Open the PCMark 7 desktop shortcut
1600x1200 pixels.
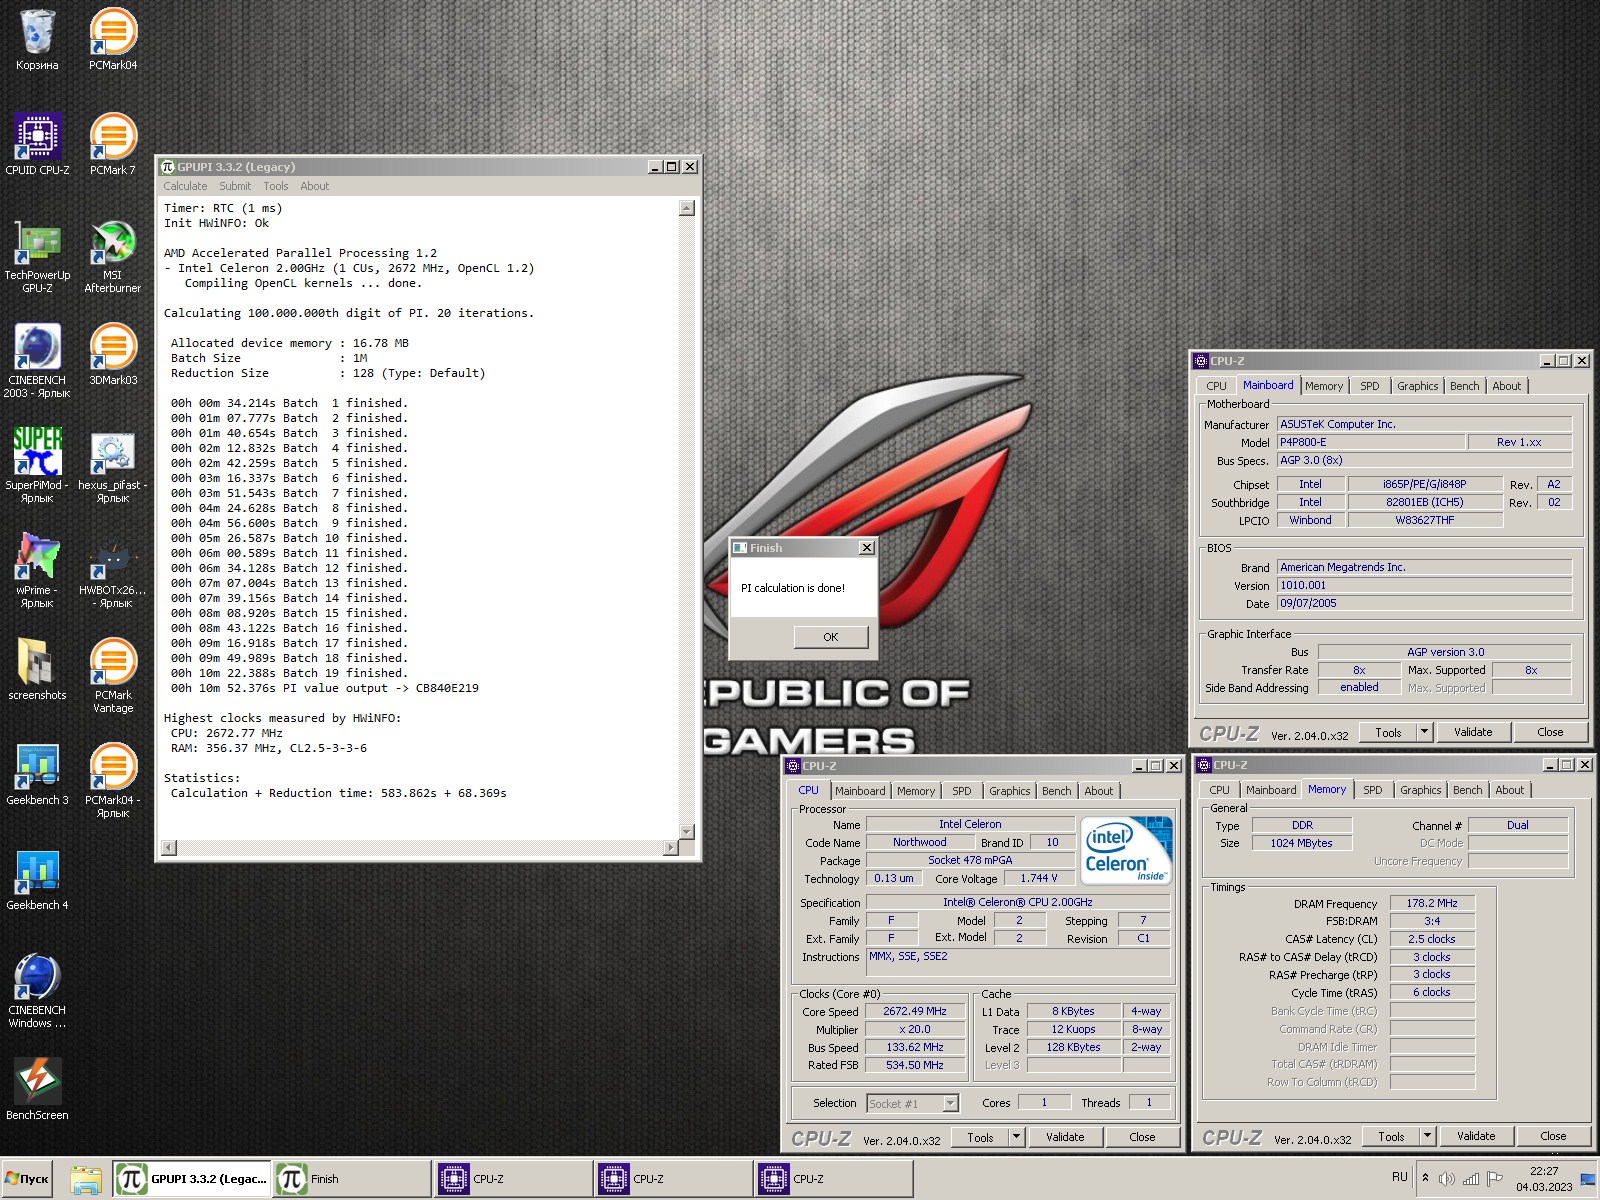(x=113, y=145)
